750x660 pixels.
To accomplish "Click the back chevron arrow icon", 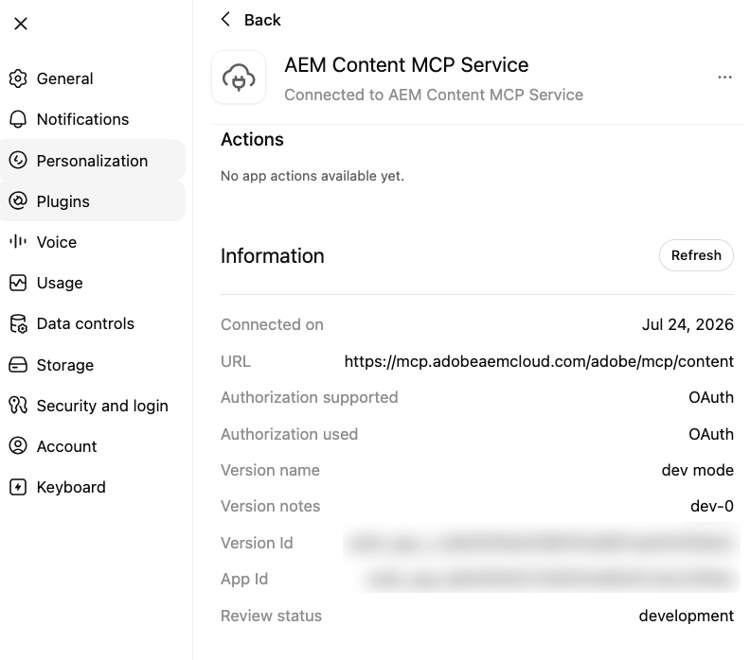I will [x=226, y=20].
